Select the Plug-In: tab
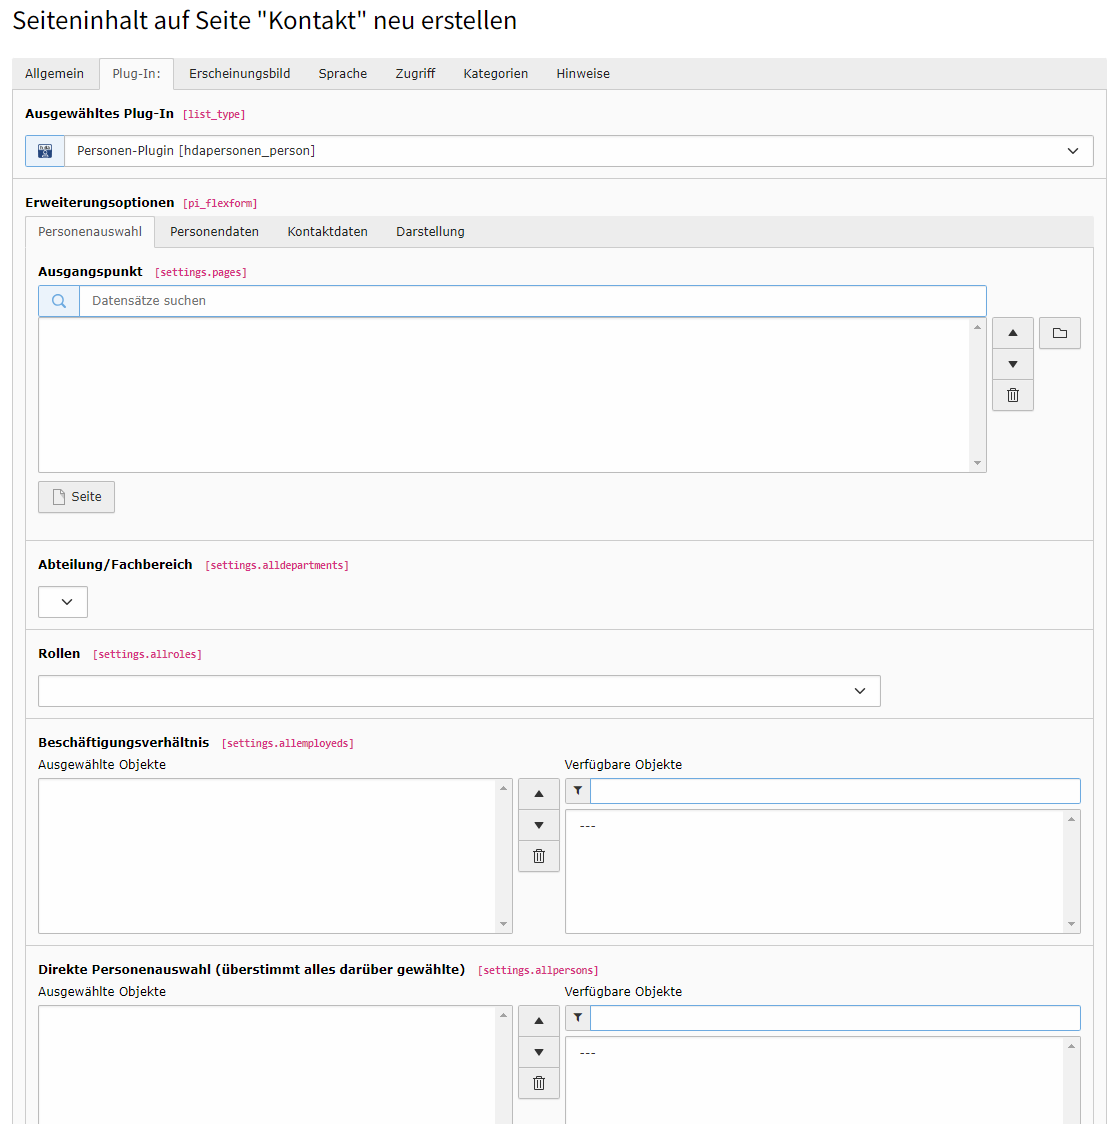The height and width of the screenshot is (1124, 1109). tap(136, 74)
